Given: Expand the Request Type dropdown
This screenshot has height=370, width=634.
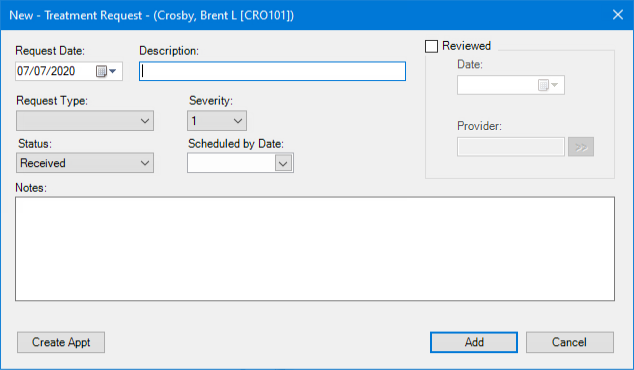Looking at the screenshot, I should [x=85, y=121].
